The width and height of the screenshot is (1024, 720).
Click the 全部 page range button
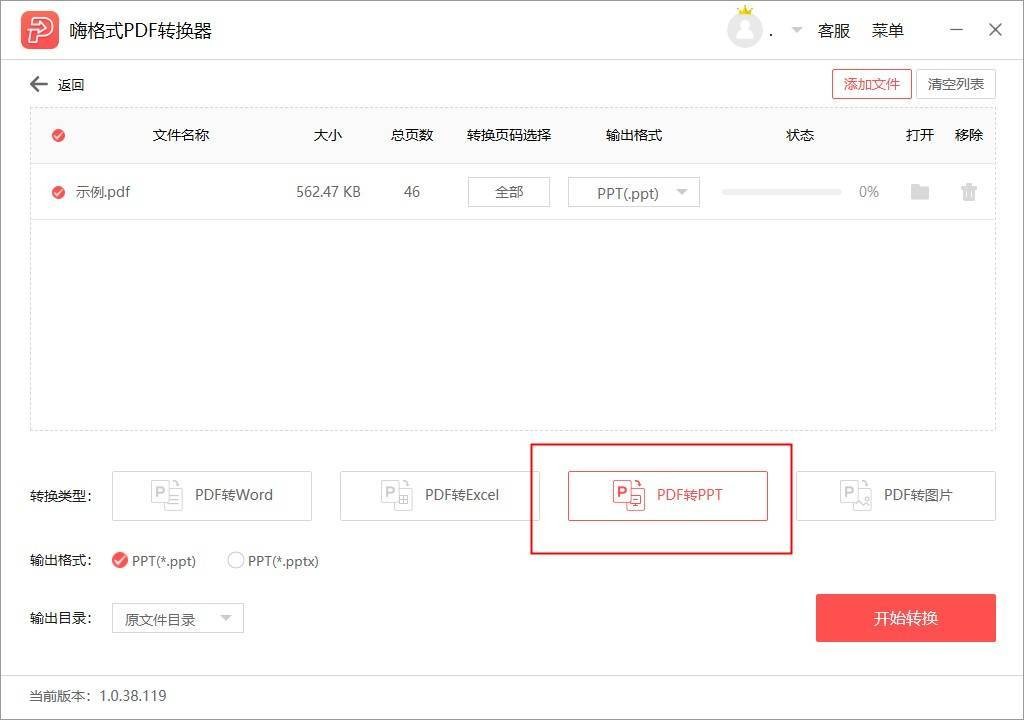pos(509,192)
